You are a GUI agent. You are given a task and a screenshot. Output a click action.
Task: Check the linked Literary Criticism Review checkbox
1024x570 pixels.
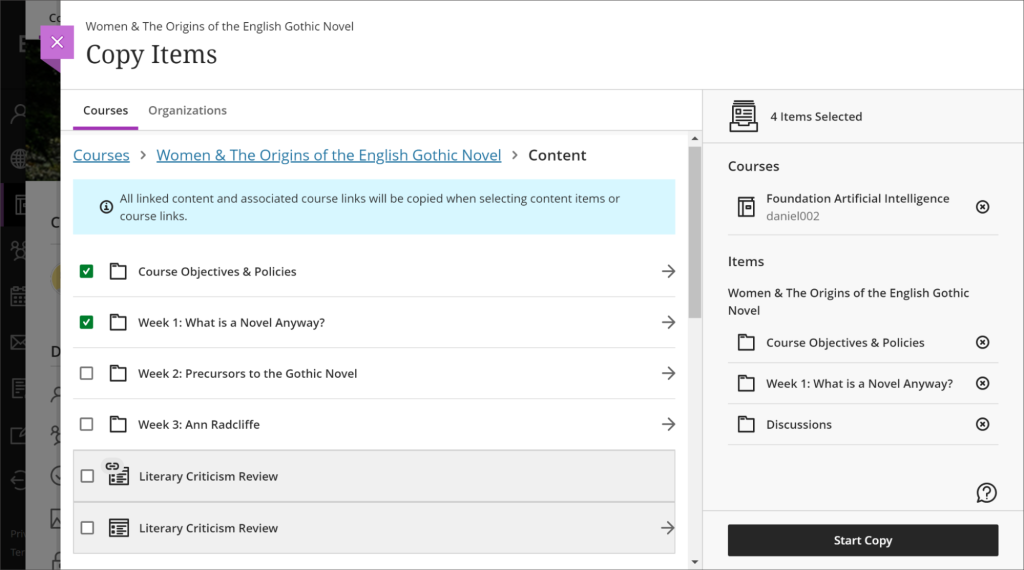tap(87, 476)
